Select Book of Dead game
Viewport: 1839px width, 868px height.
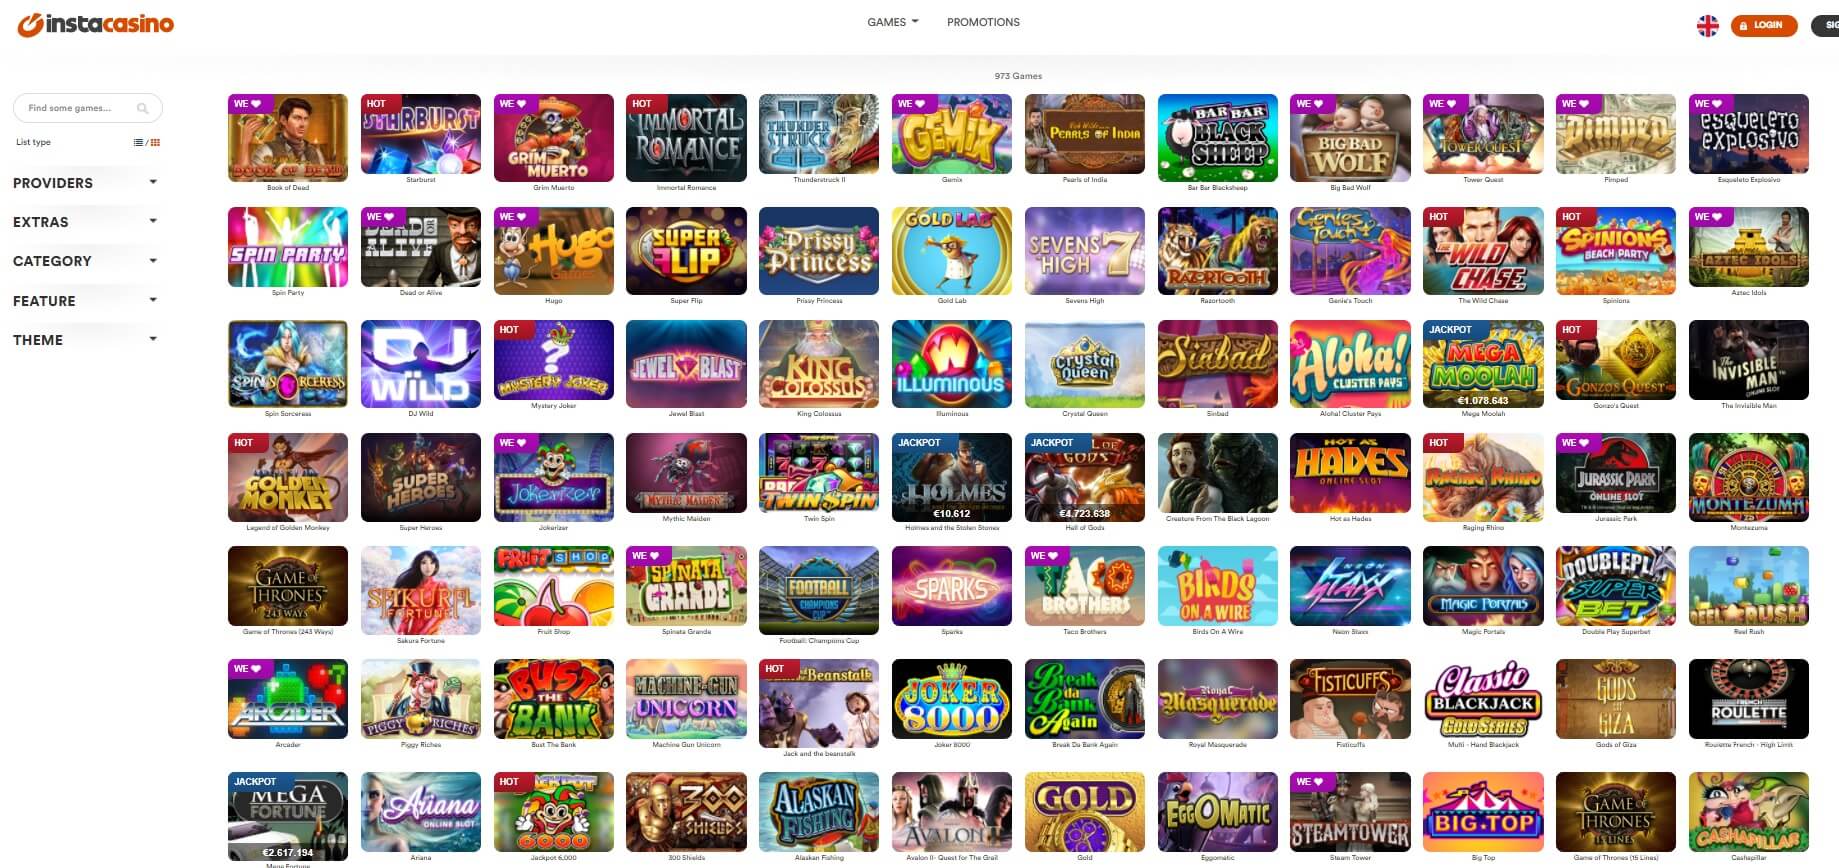coord(288,138)
